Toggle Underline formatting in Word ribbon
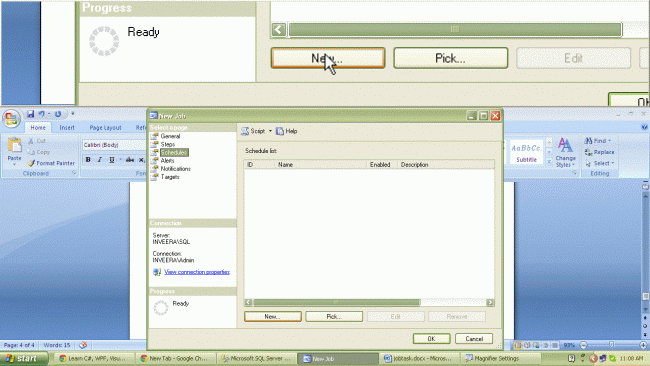This screenshot has height=366, width=650. 112,160
